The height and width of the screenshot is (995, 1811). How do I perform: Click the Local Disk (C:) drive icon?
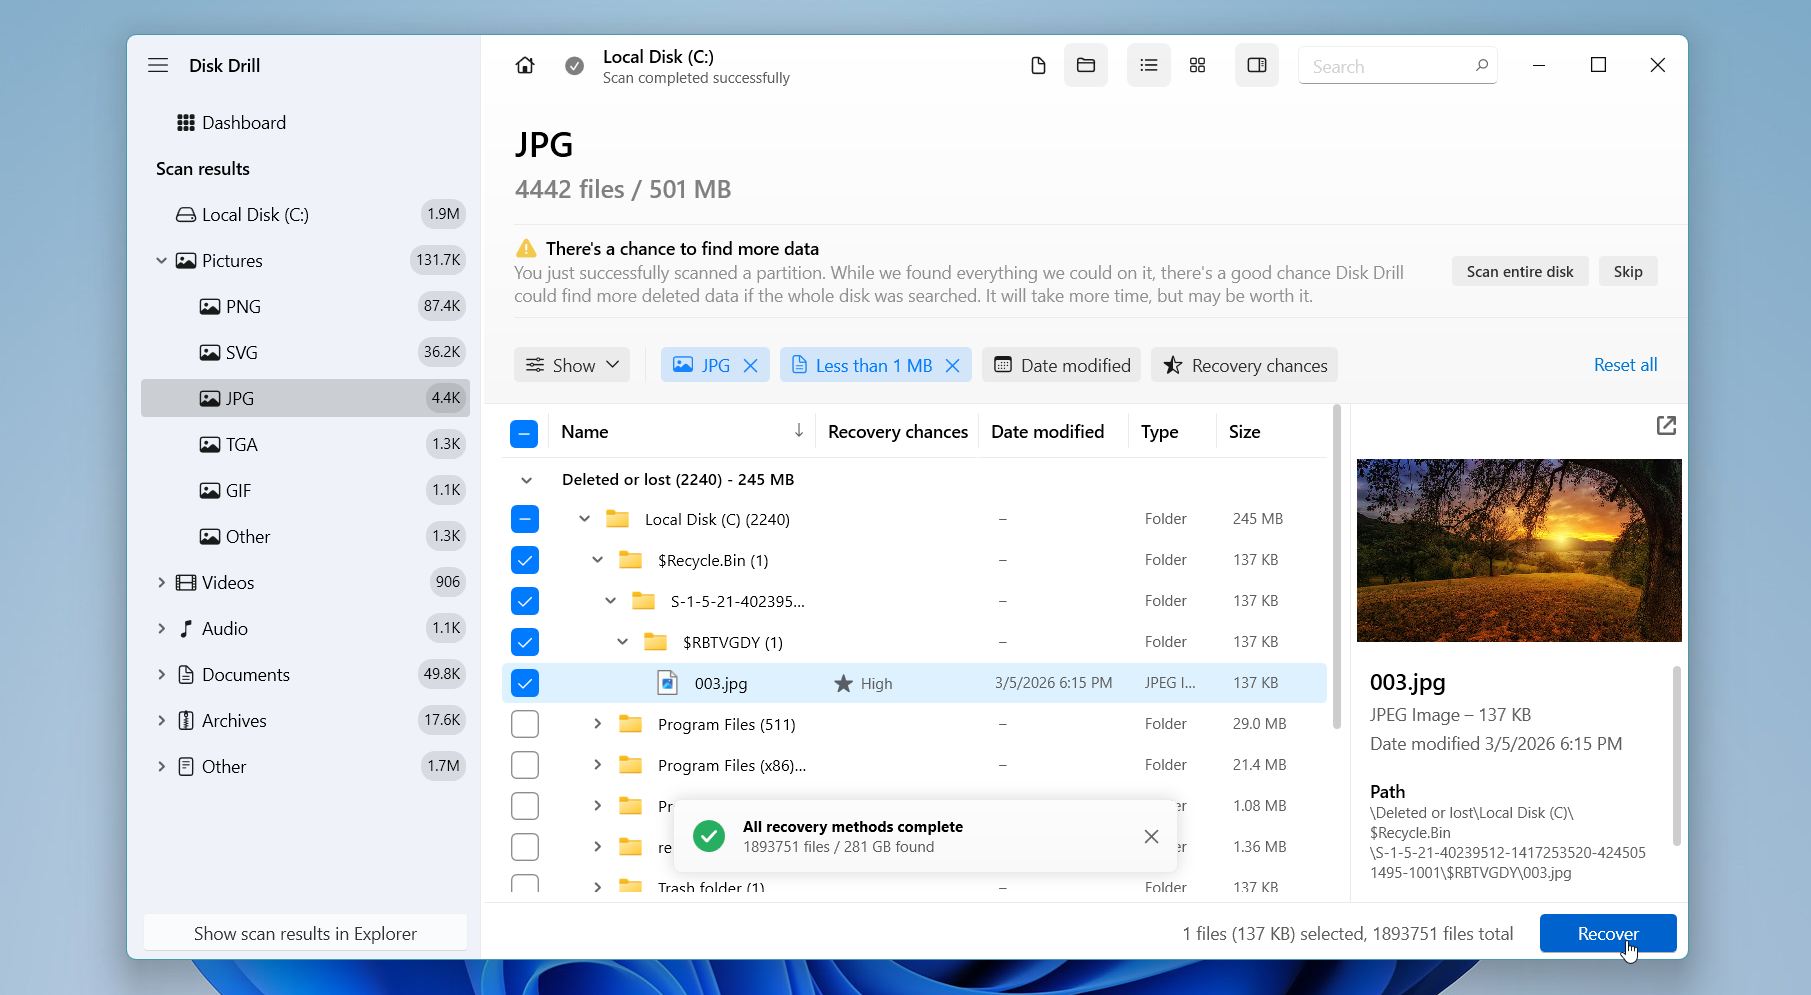coord(186,215)
